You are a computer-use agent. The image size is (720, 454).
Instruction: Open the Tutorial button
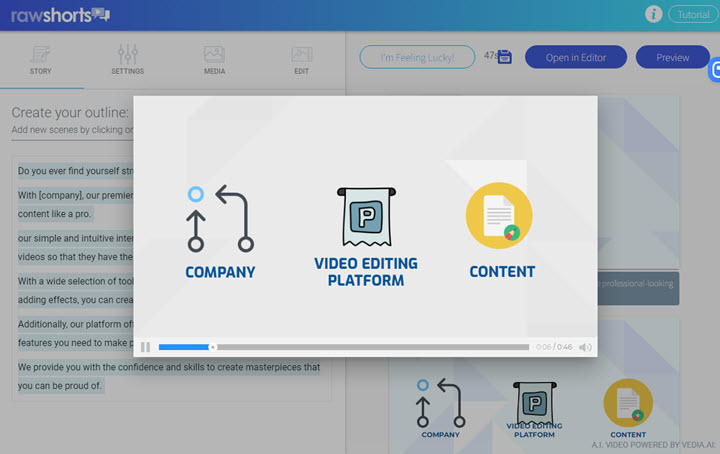click(x=693, y=15)
